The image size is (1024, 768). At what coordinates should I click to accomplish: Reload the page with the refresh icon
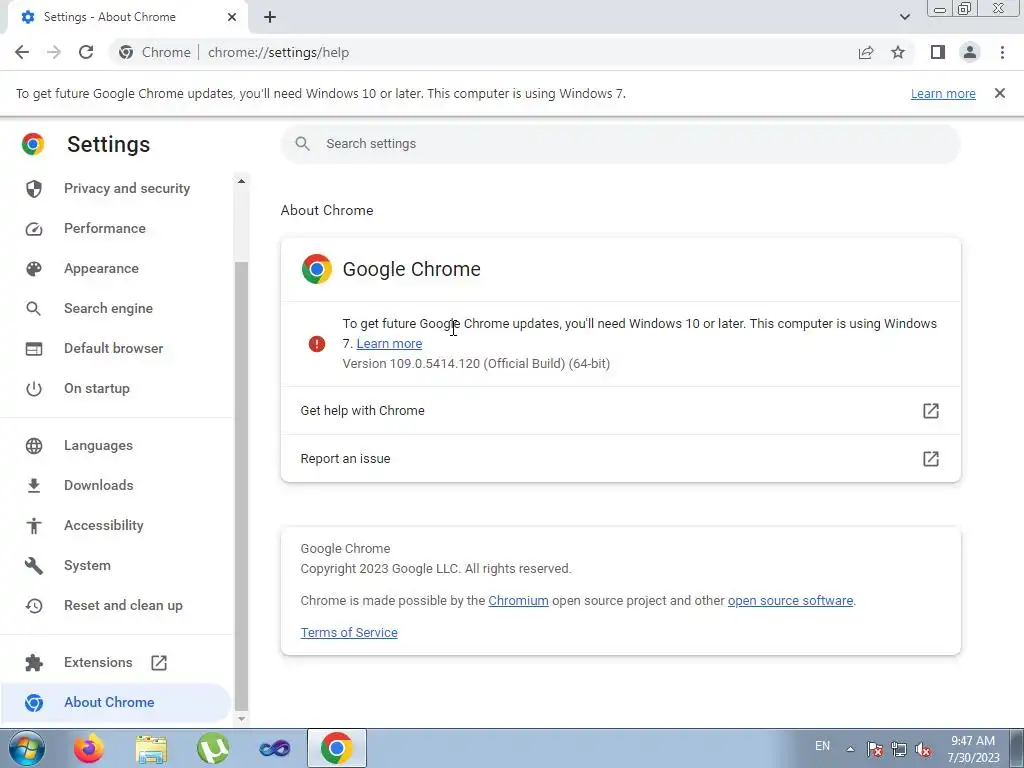click(x=86, y=52)
